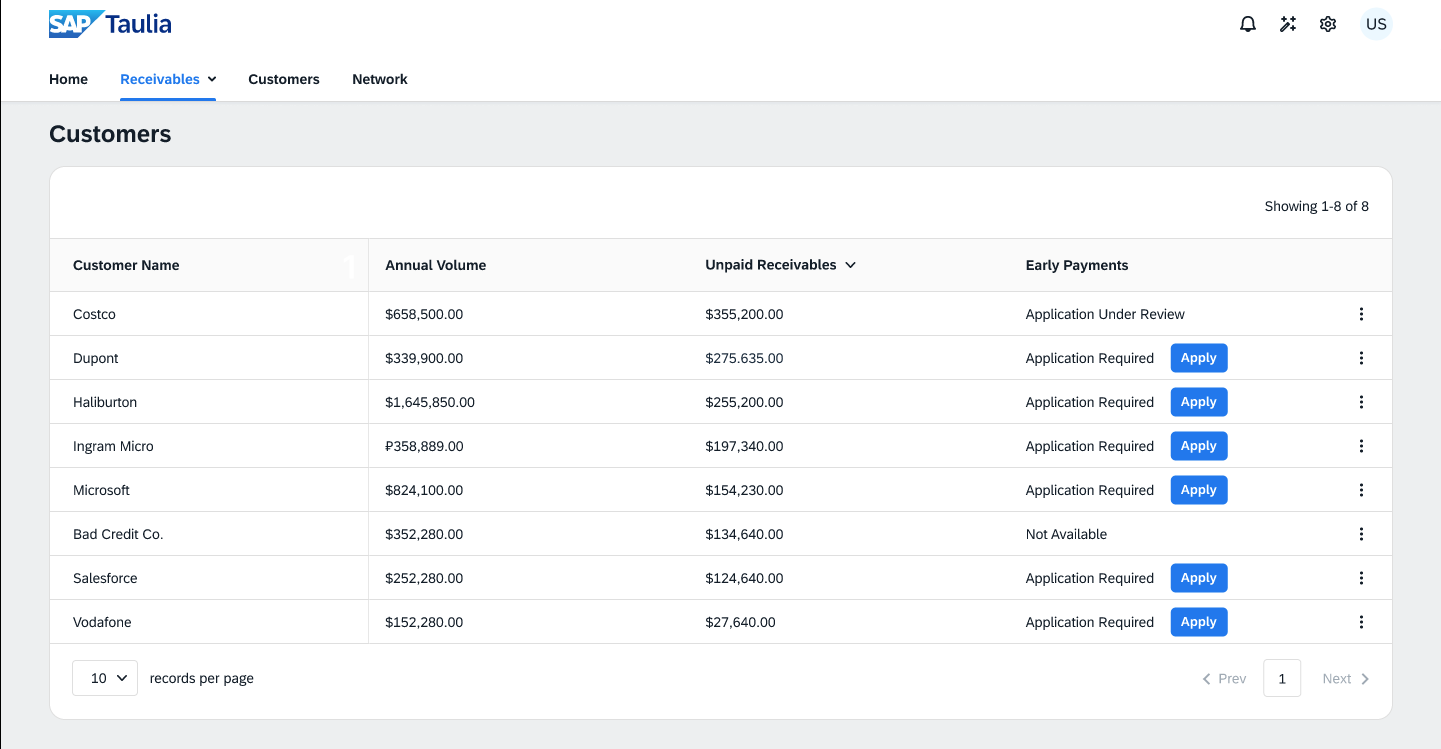1441x749 pixels.
Task: Open the three-dot menu for Bad Credit Co.
Action: click(x=1361, y=534)
